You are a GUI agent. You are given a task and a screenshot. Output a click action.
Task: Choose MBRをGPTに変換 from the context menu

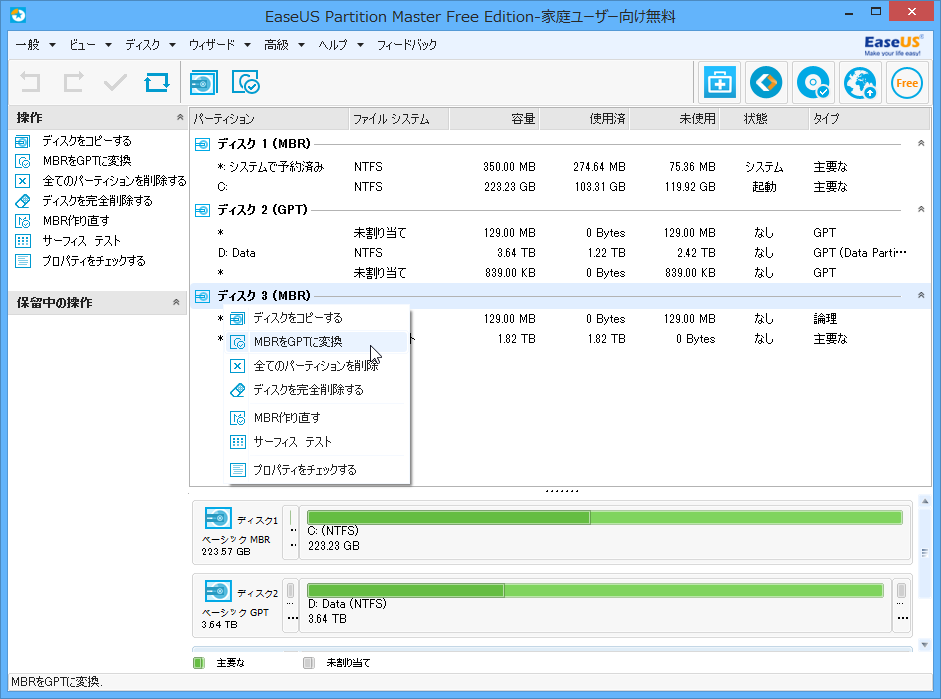317,342
